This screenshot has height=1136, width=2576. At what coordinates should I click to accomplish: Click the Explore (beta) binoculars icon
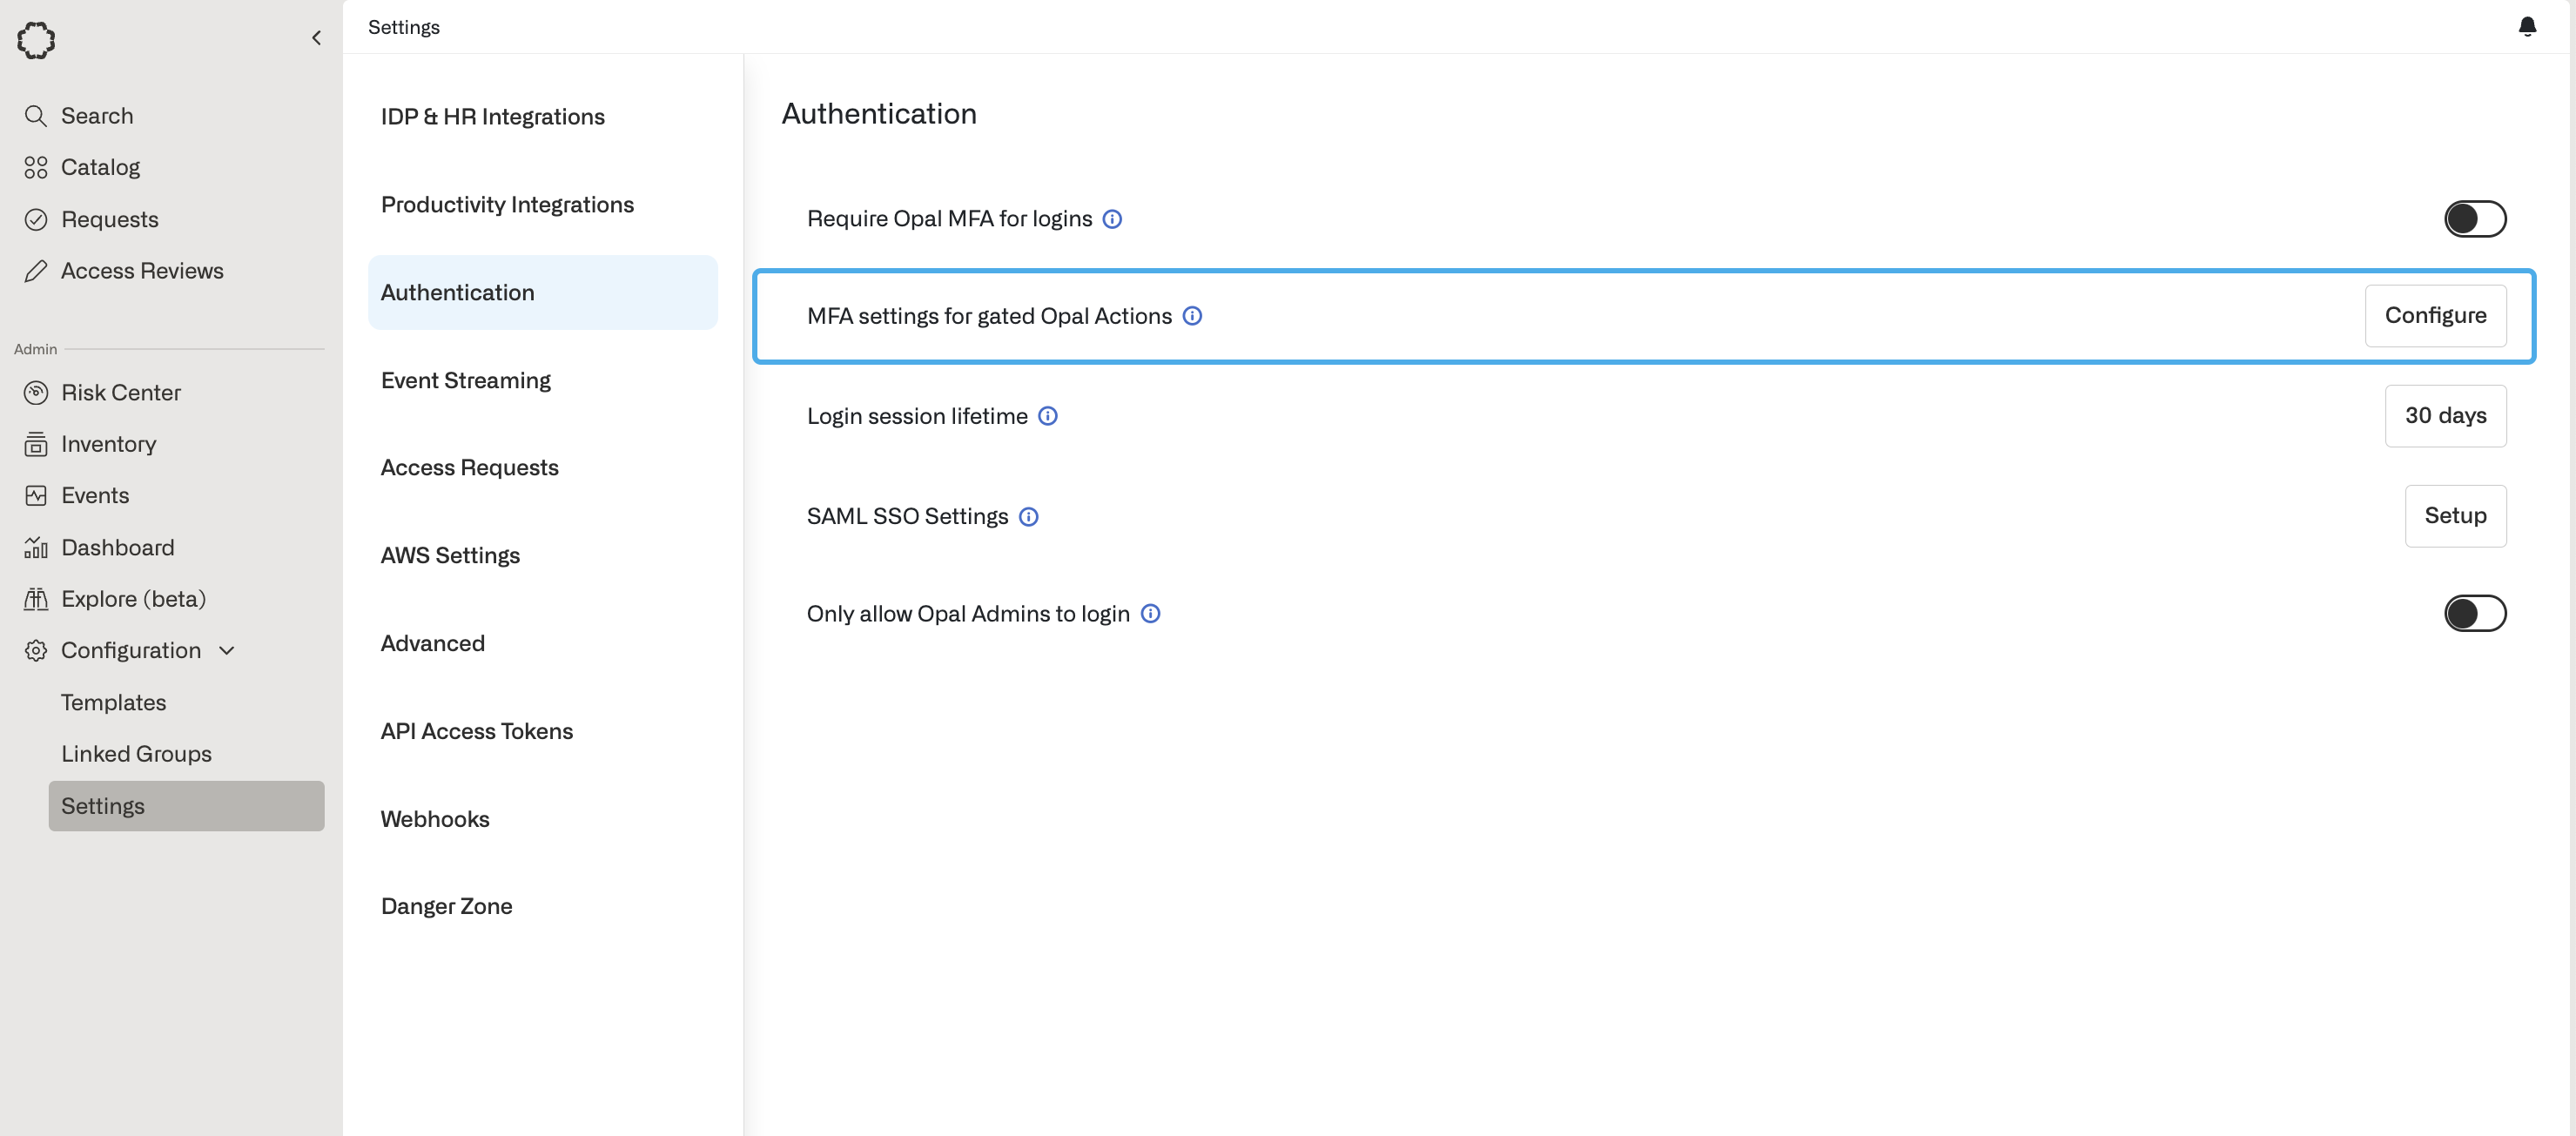click(x=36, y=599)
